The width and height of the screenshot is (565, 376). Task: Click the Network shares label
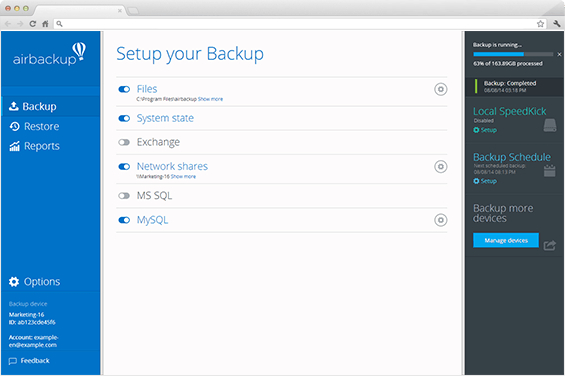point(172,167)
